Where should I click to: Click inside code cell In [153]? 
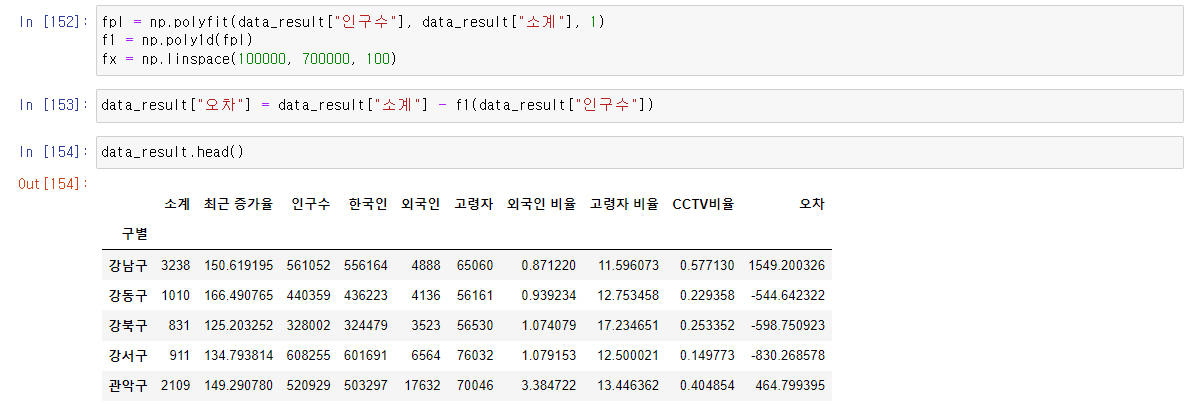tap(639, 106)
